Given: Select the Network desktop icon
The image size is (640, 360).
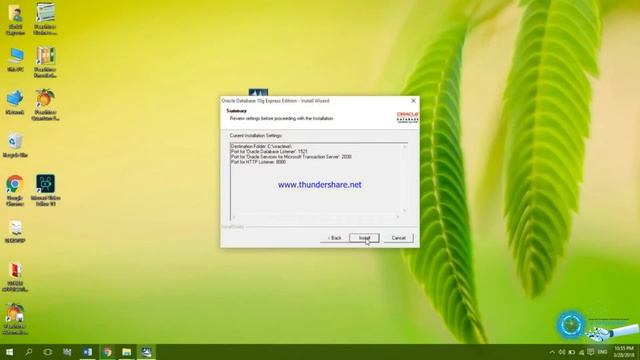Looking at the screenshot, I should pos(15,102).
